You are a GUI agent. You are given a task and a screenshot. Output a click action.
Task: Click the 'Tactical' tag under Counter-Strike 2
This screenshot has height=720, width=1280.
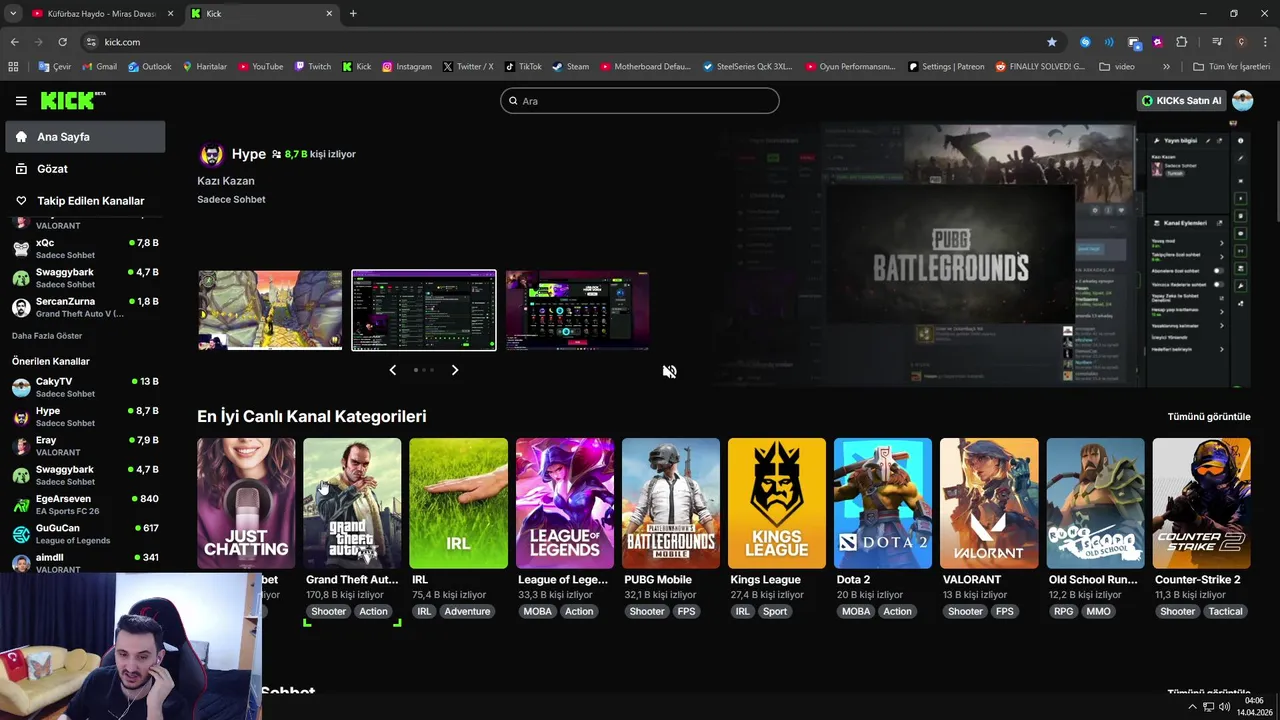pyautogui.click(x=1225, y=611)
